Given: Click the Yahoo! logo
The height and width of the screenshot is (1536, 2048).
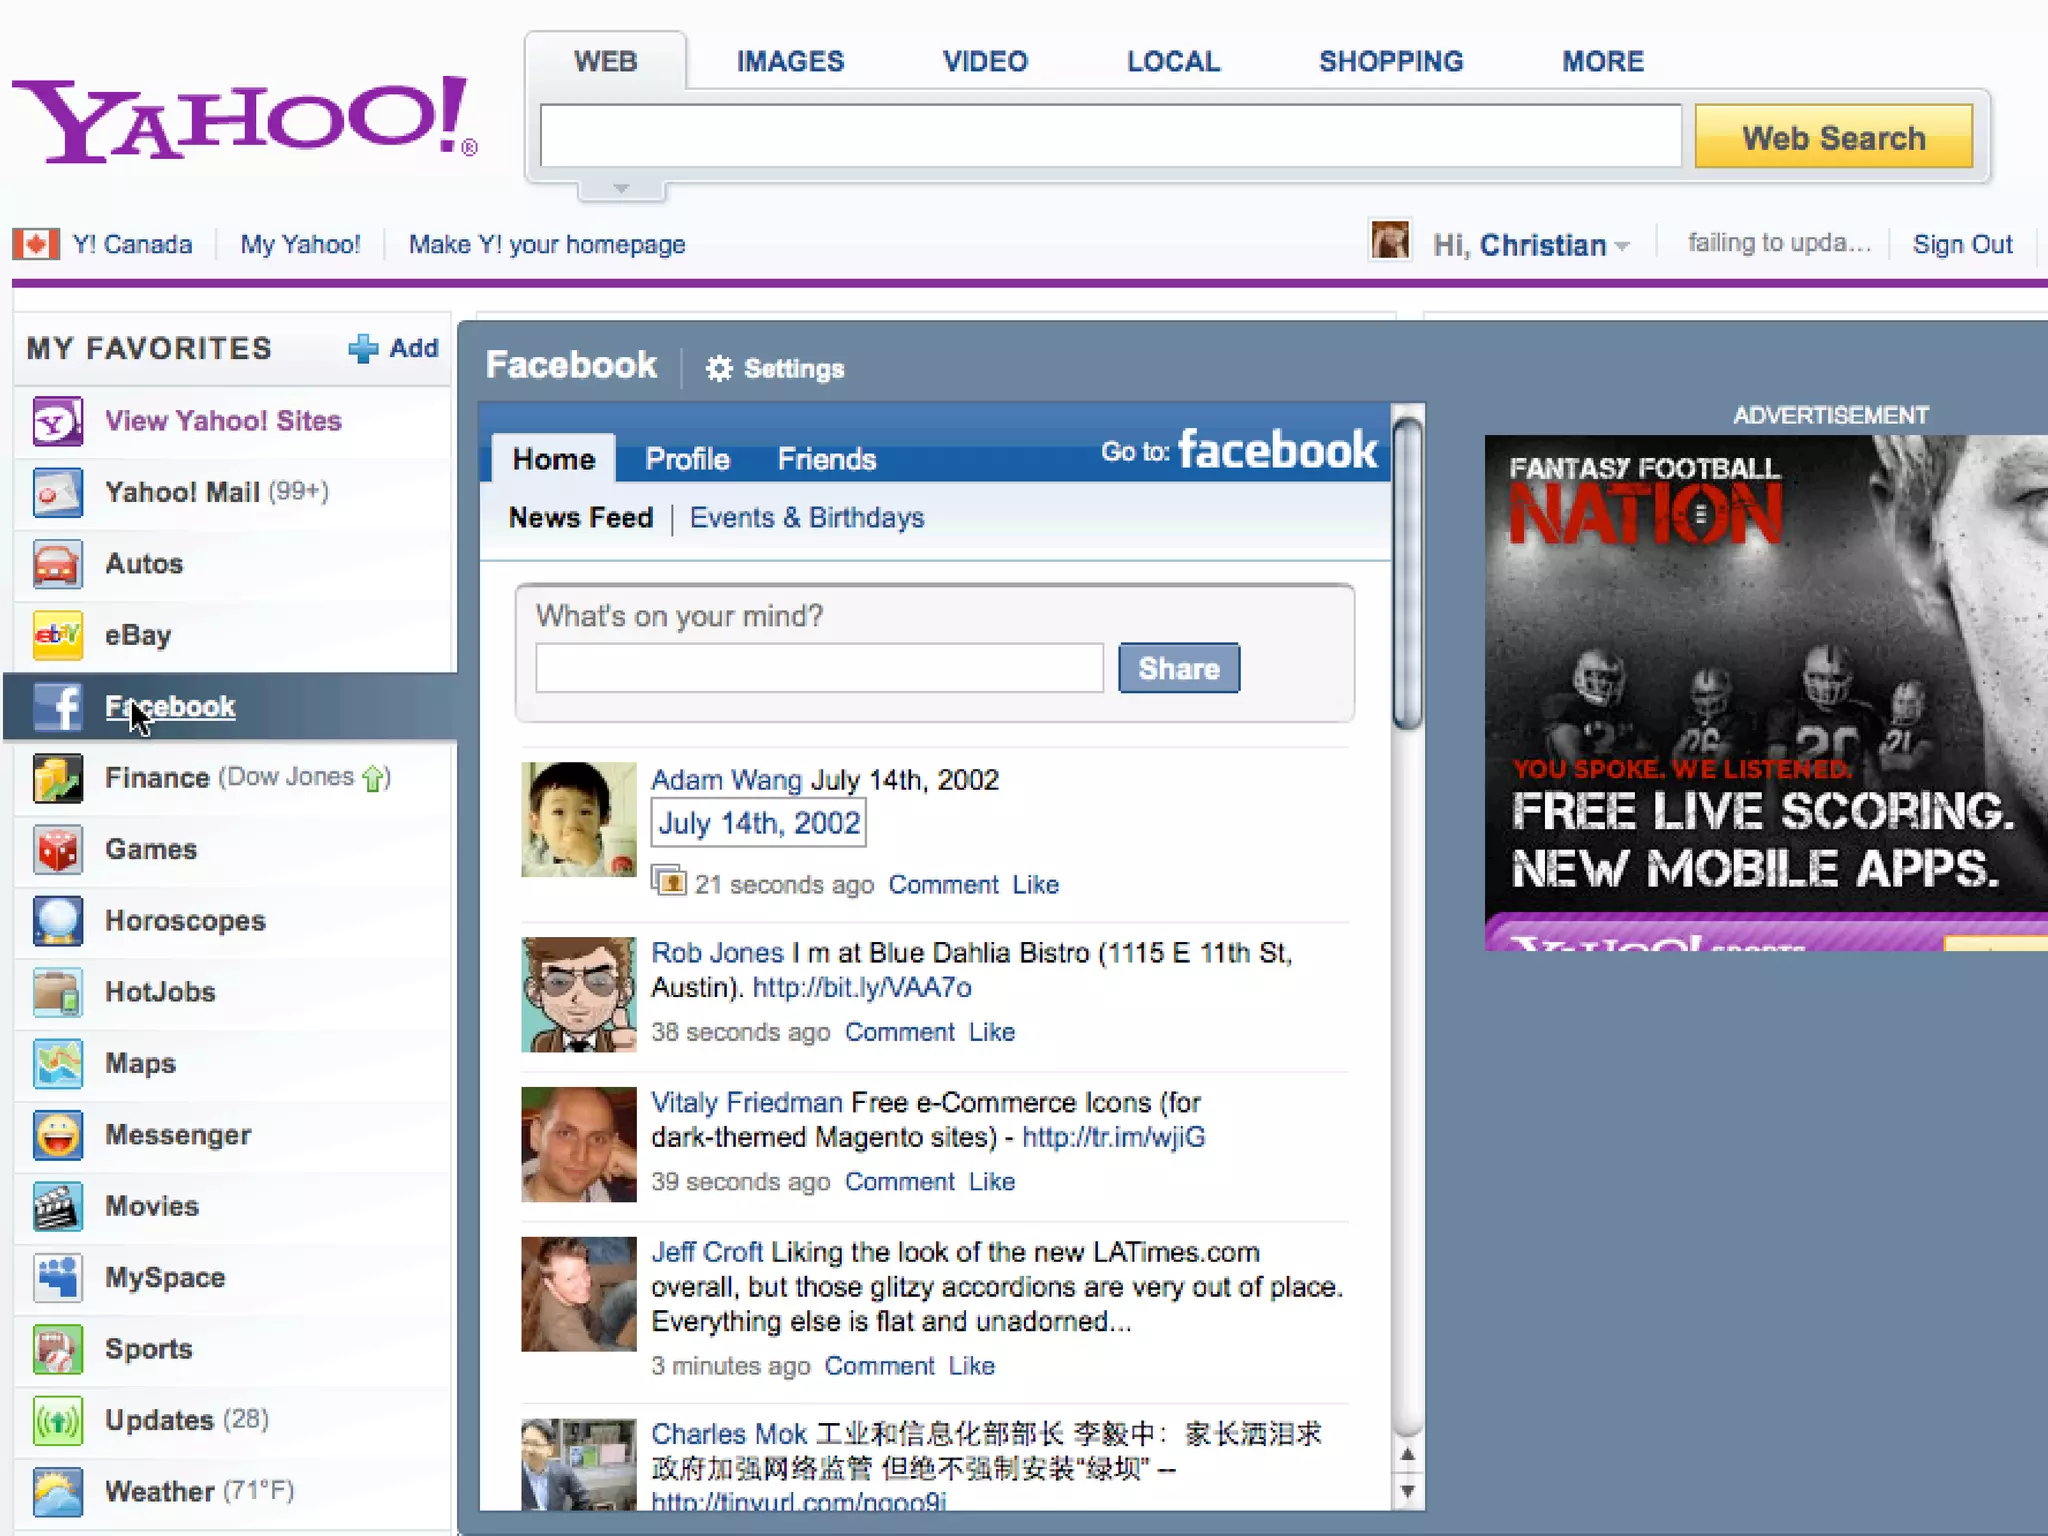Looking at the screenshot, I should tap(245, 120).
